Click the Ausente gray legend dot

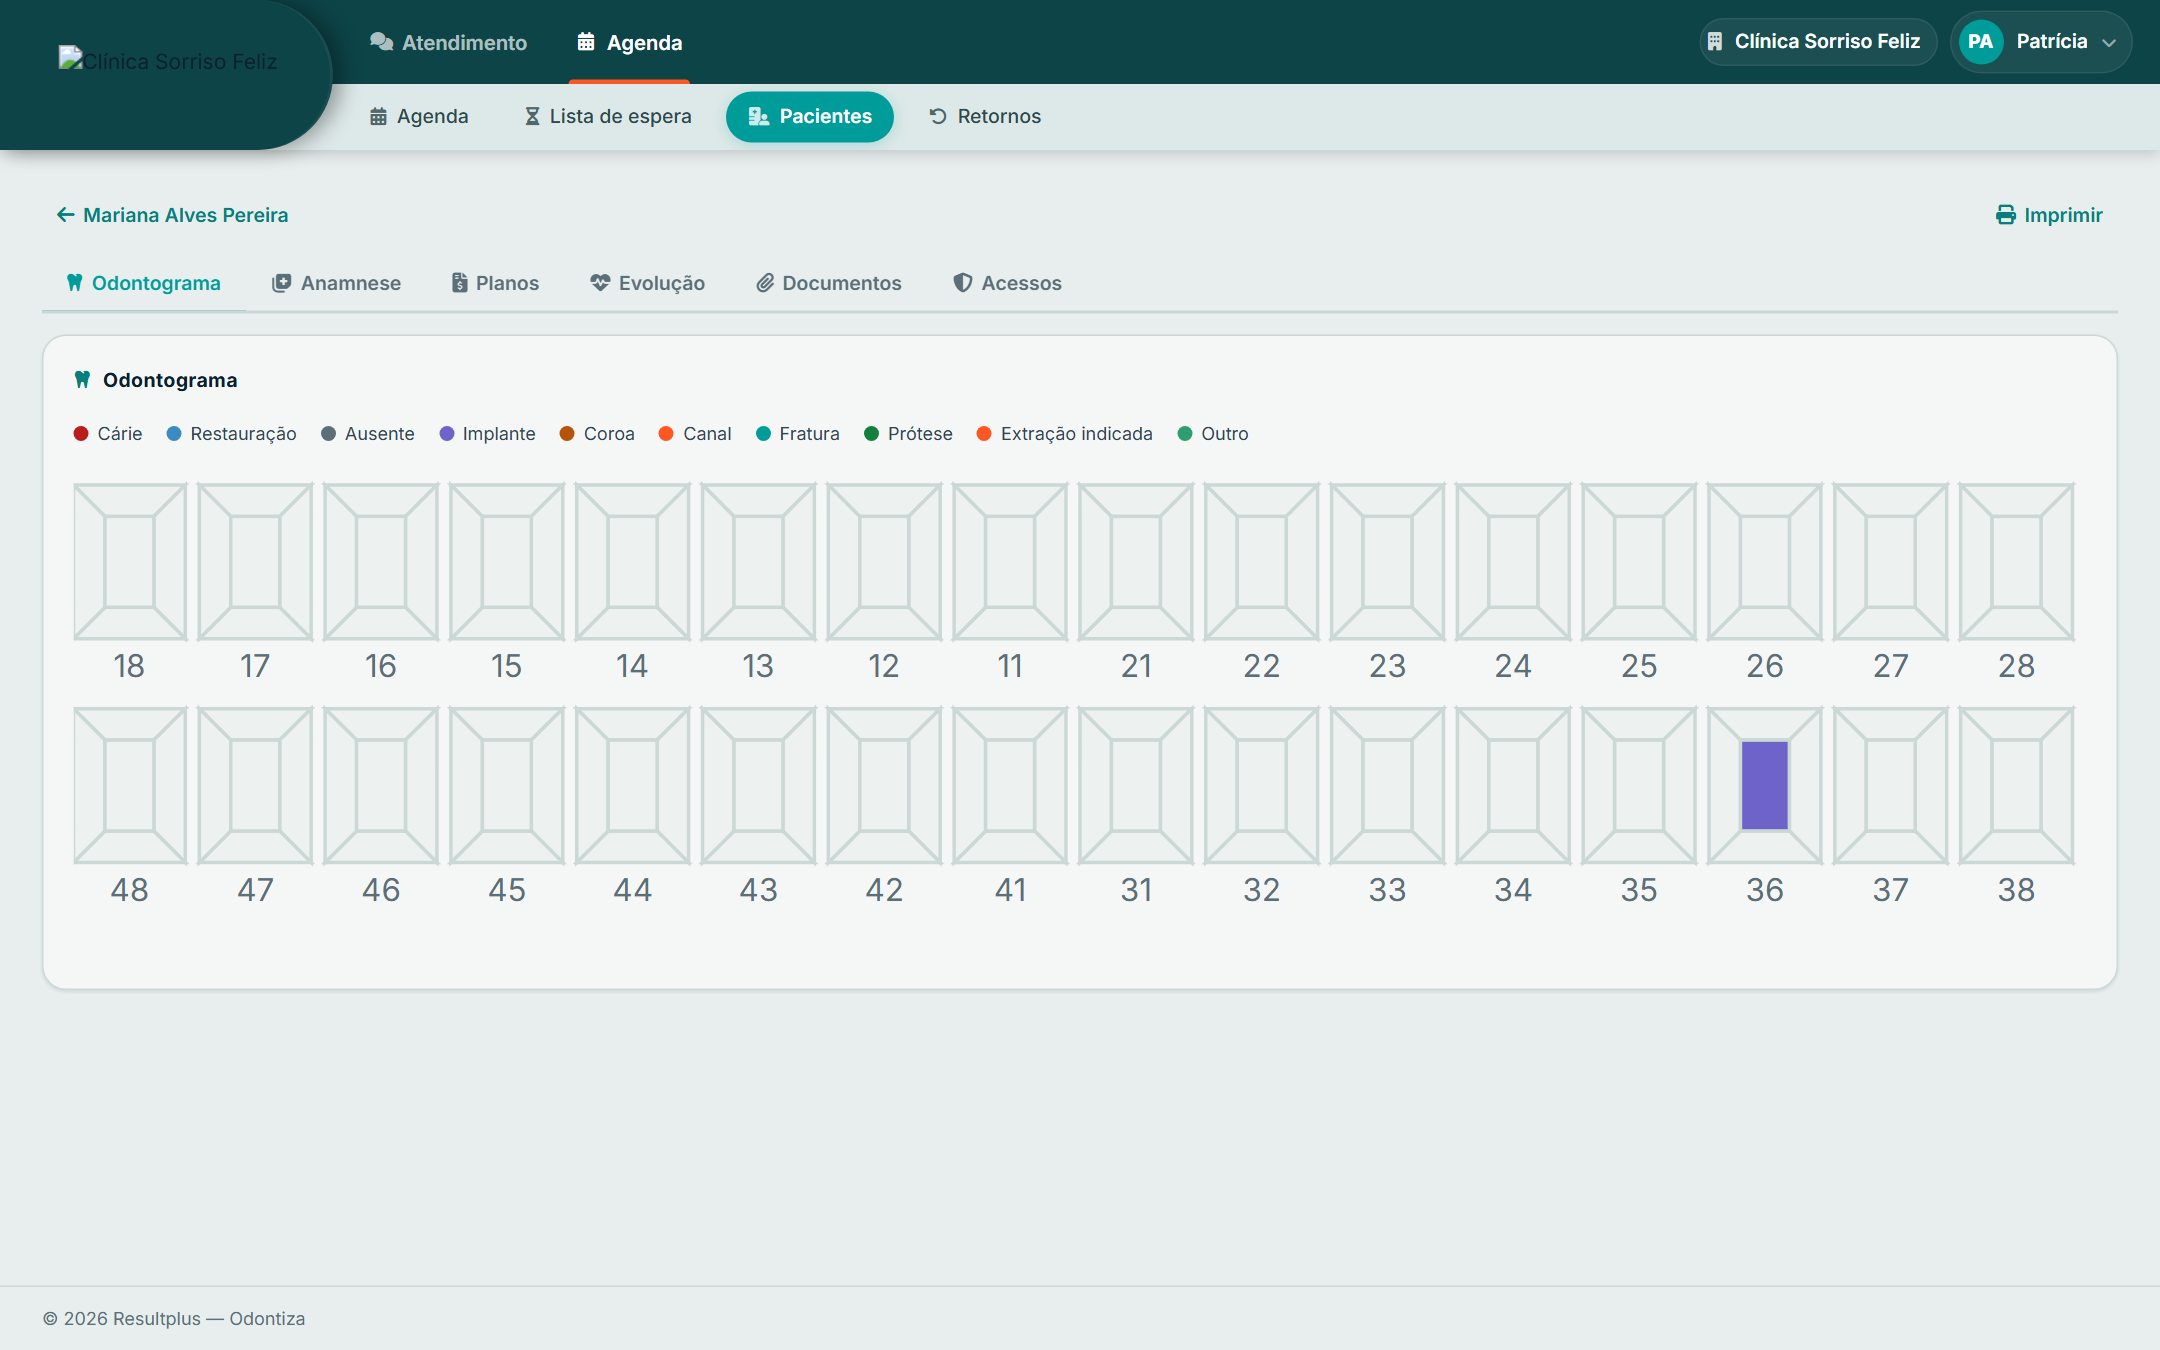pyautogui.click(x=328, y=433)
